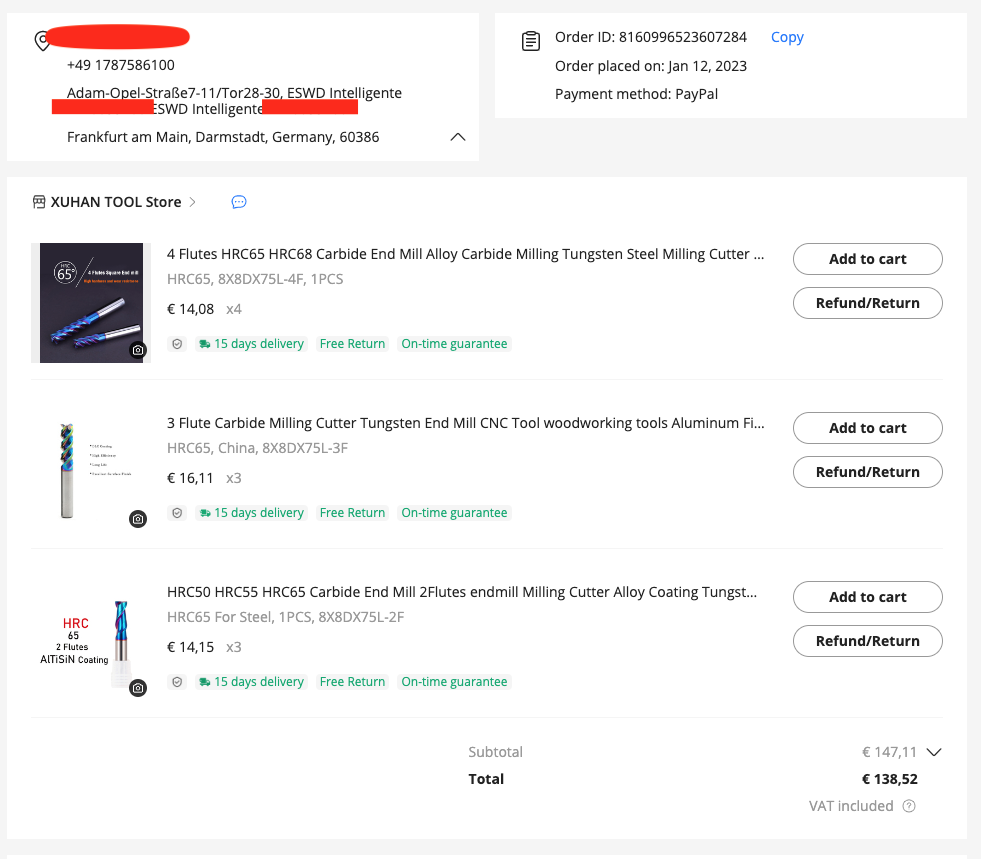Open XUHAN TOOL Store page via arrow
Screen dimensions: 981x859
[193, 202]
